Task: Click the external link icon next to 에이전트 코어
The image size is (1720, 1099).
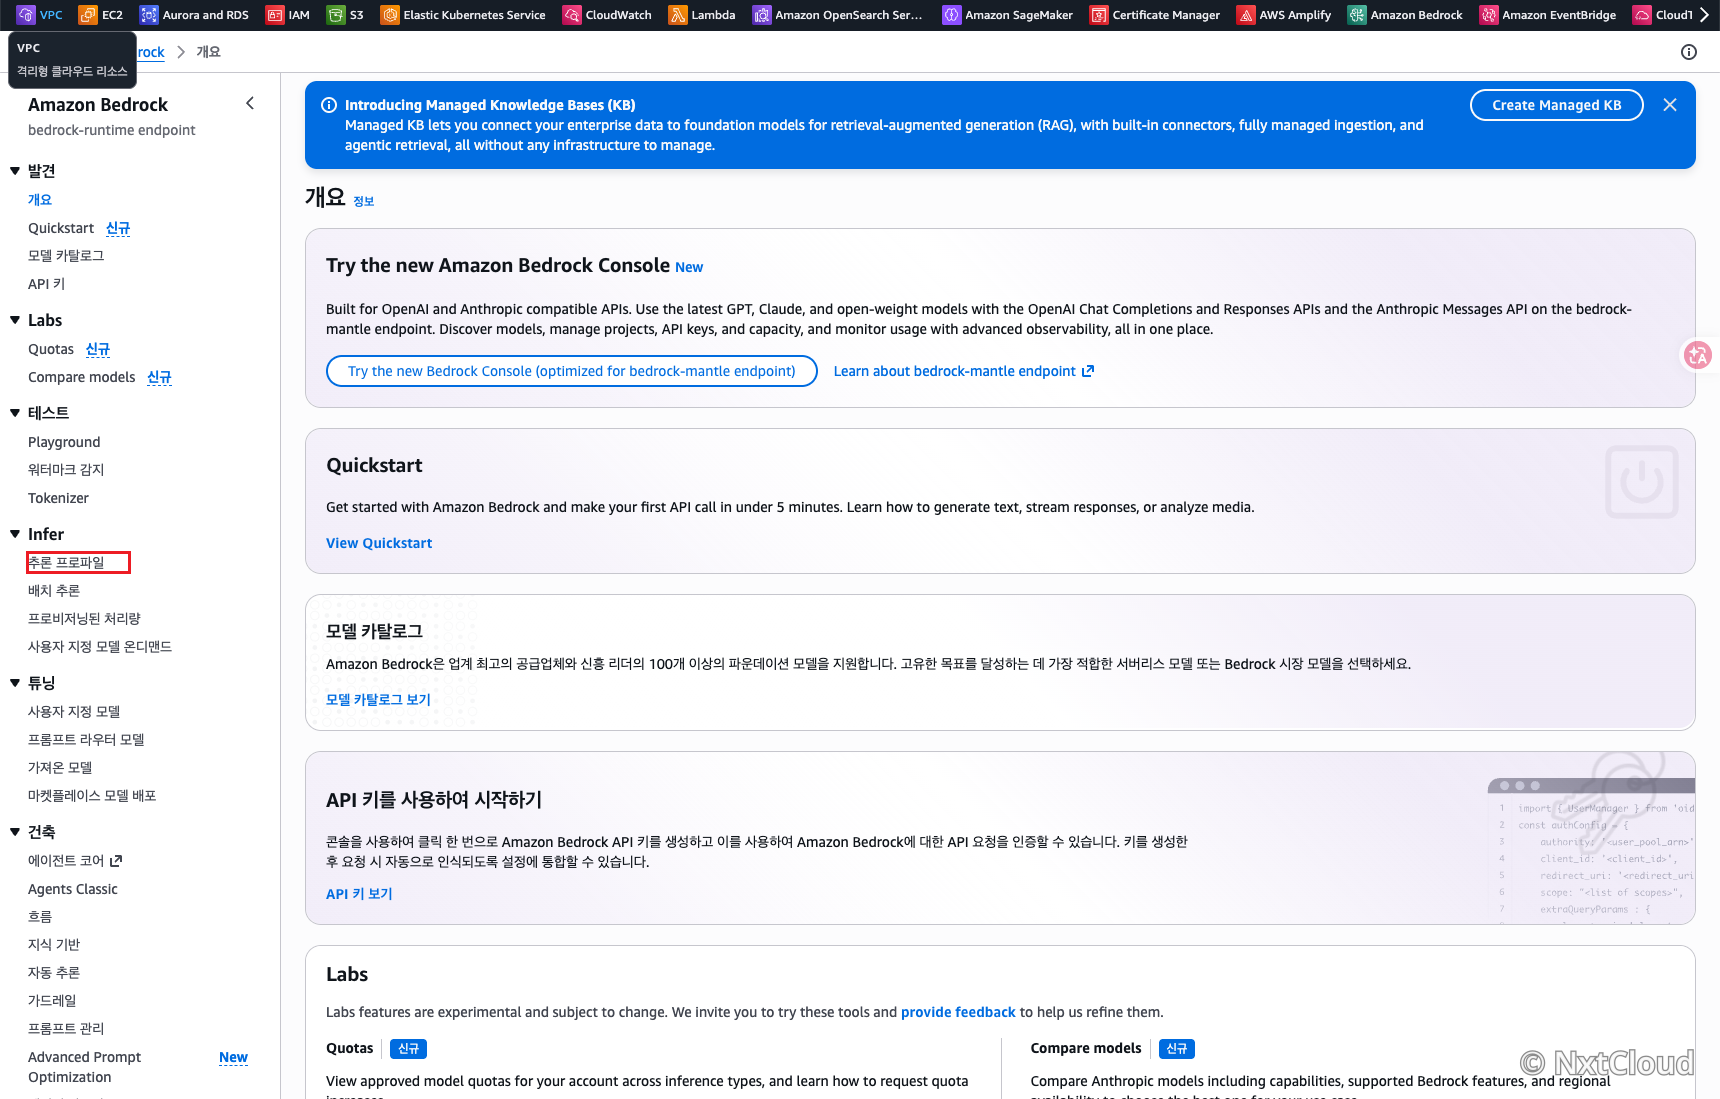Action: [116, 860]
